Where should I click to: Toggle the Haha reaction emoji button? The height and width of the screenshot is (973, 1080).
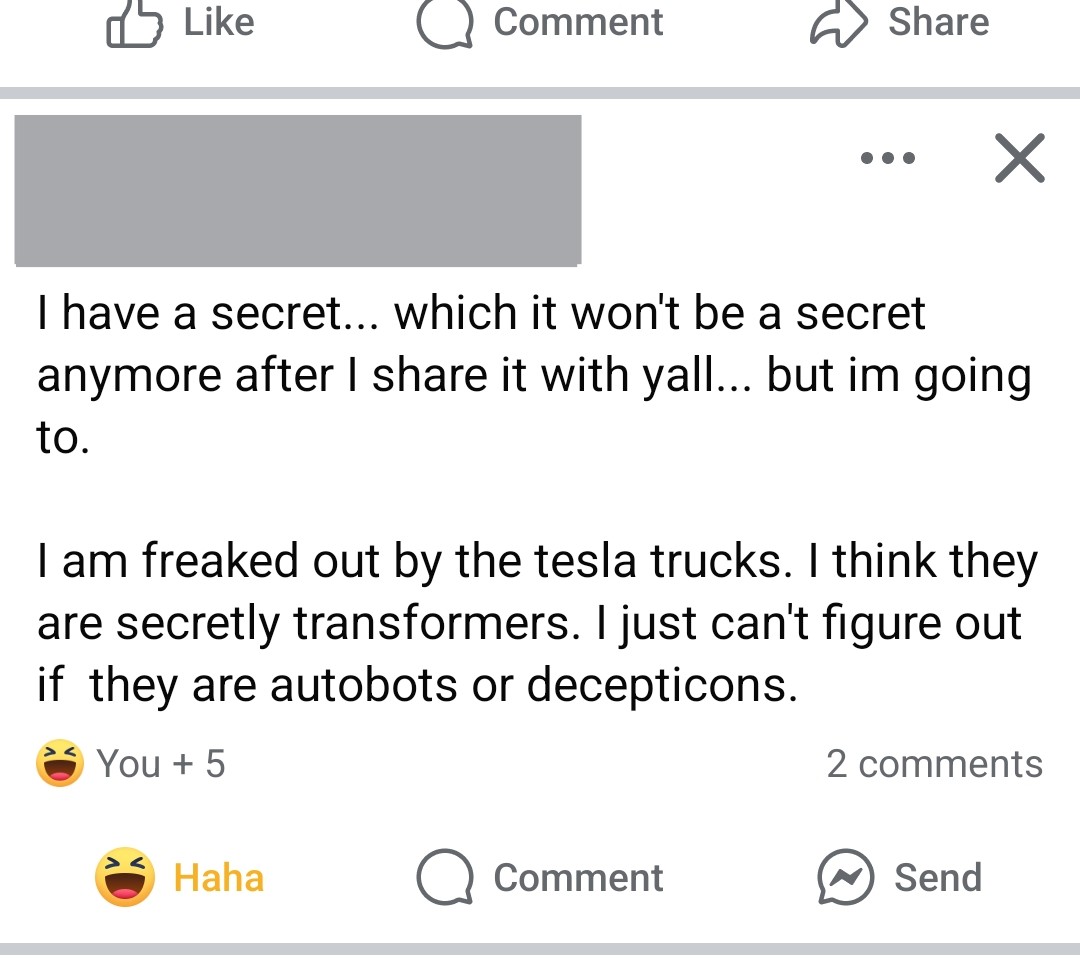[125, 877]
